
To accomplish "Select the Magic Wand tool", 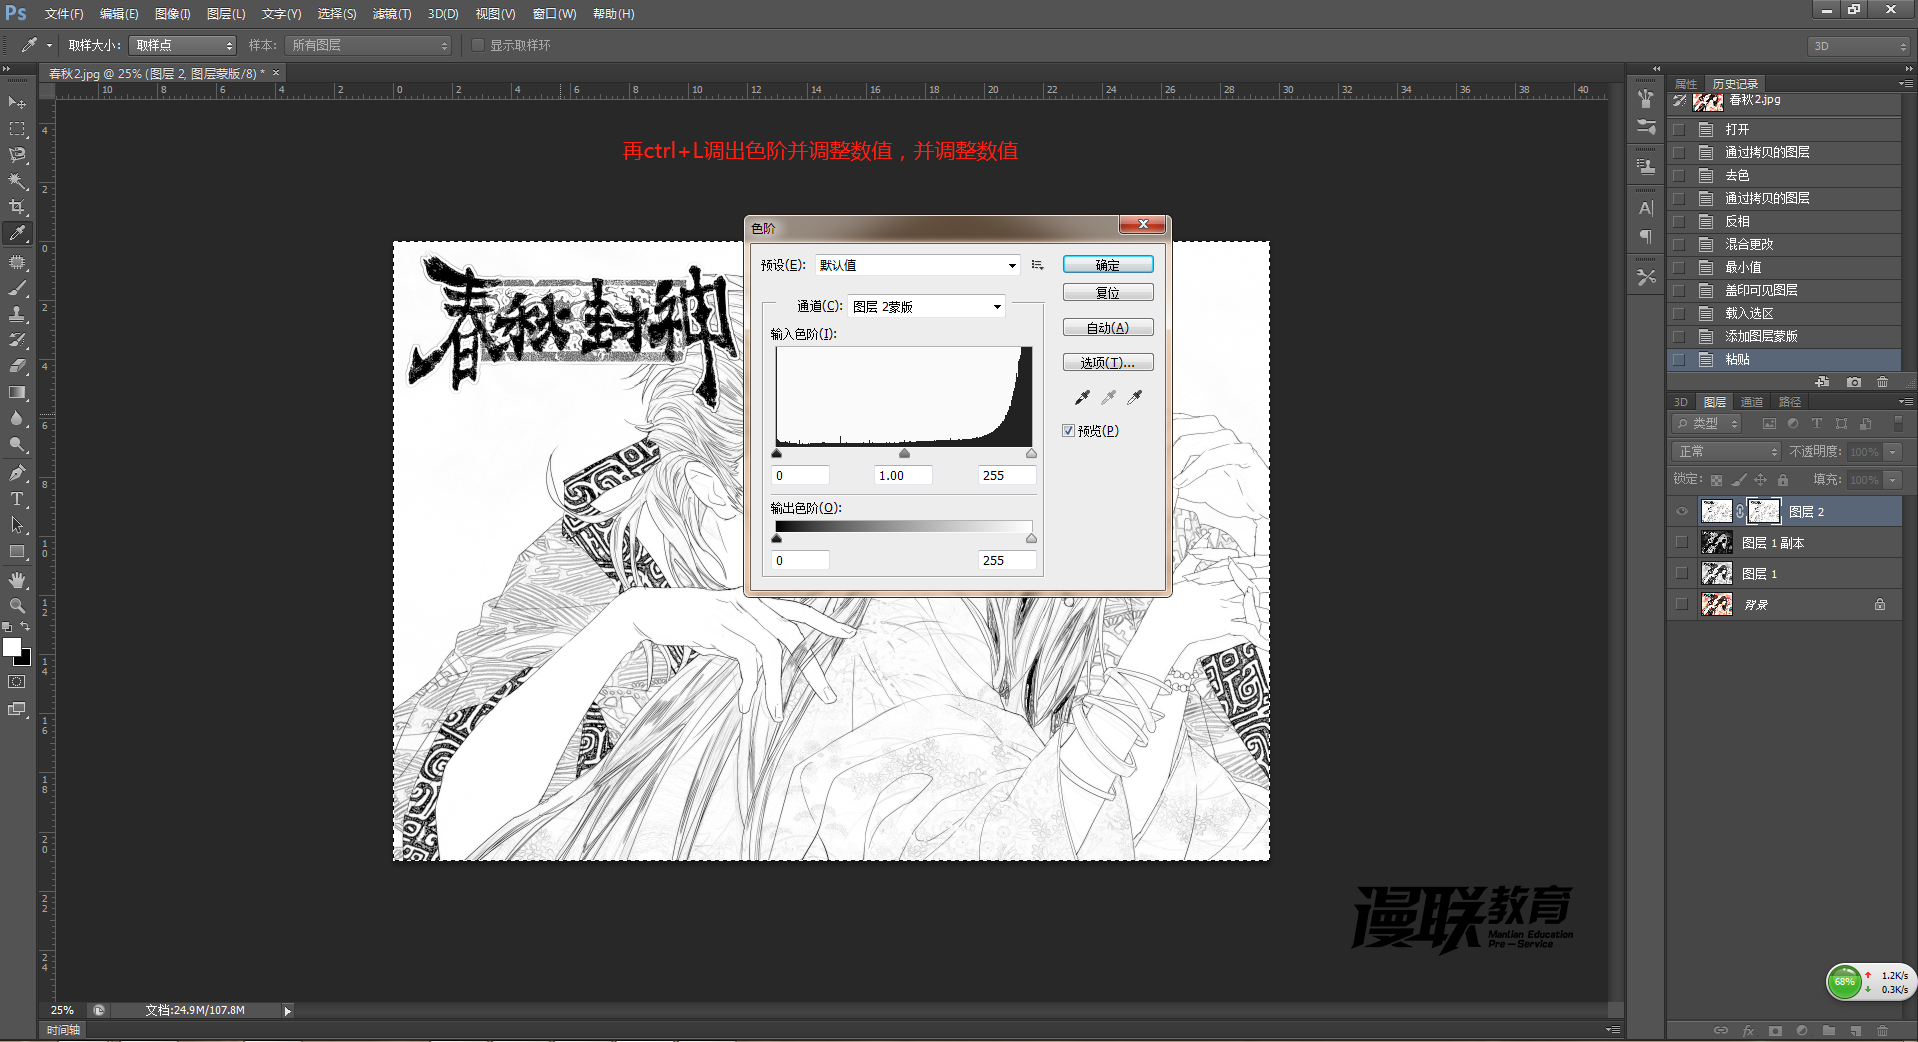I will (17, 181).
